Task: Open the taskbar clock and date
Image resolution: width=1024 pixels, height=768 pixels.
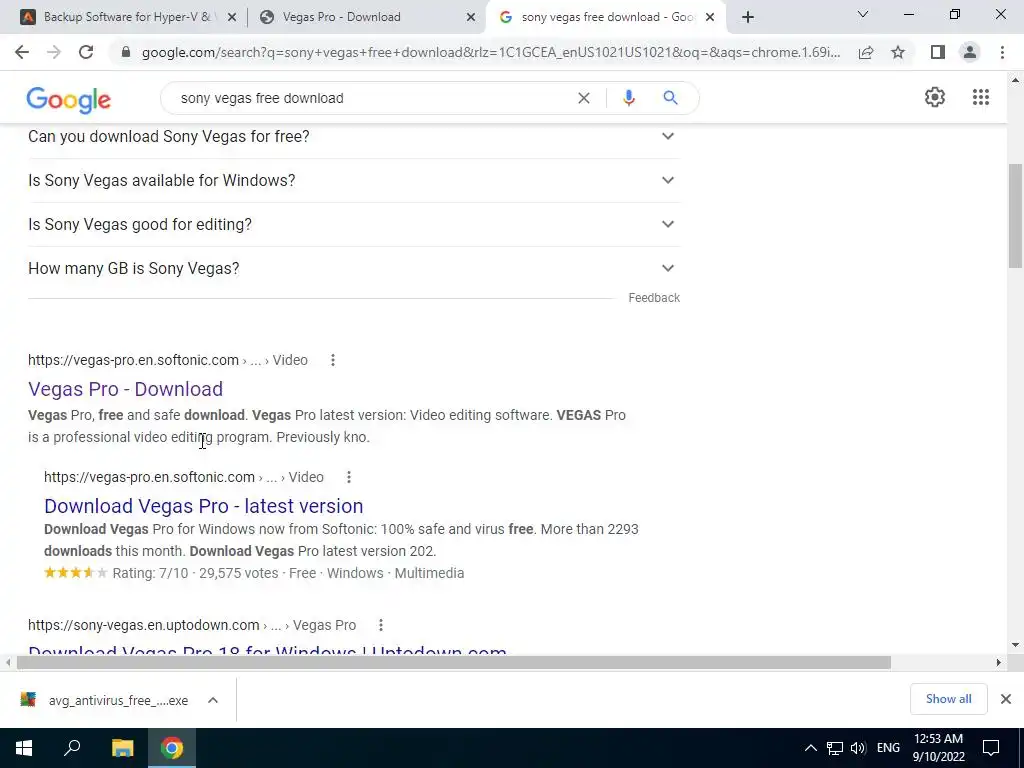Action: tap(938, 748)
